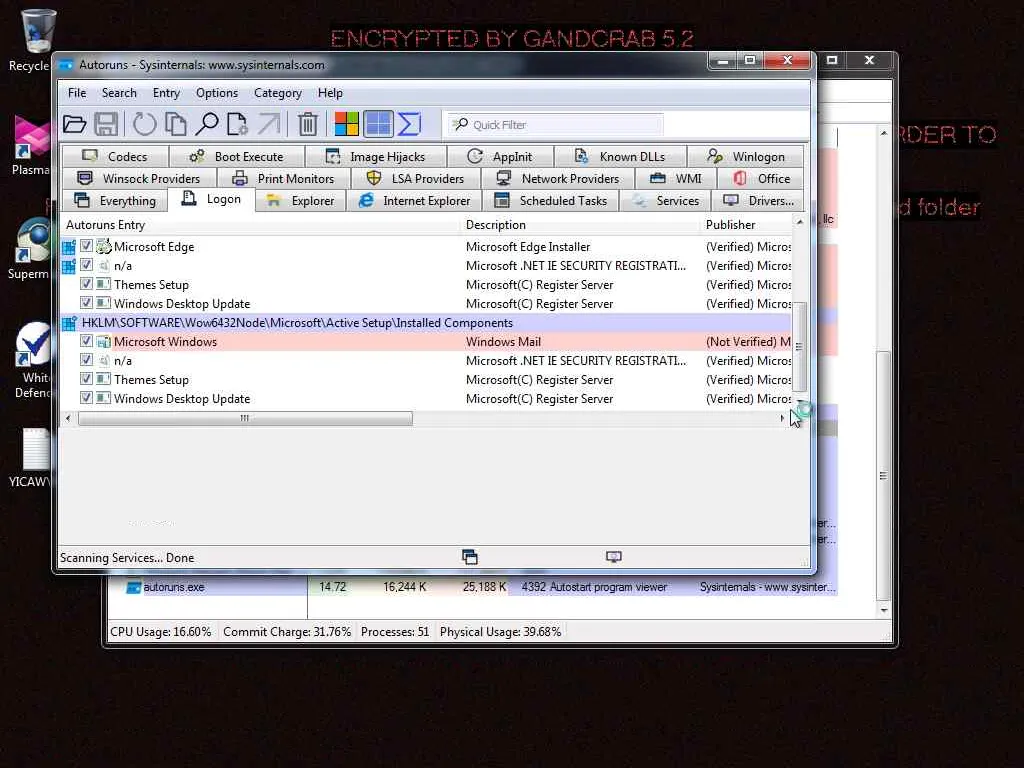Toggle the blue Windows entries filter icon

(x=378, y=124)
